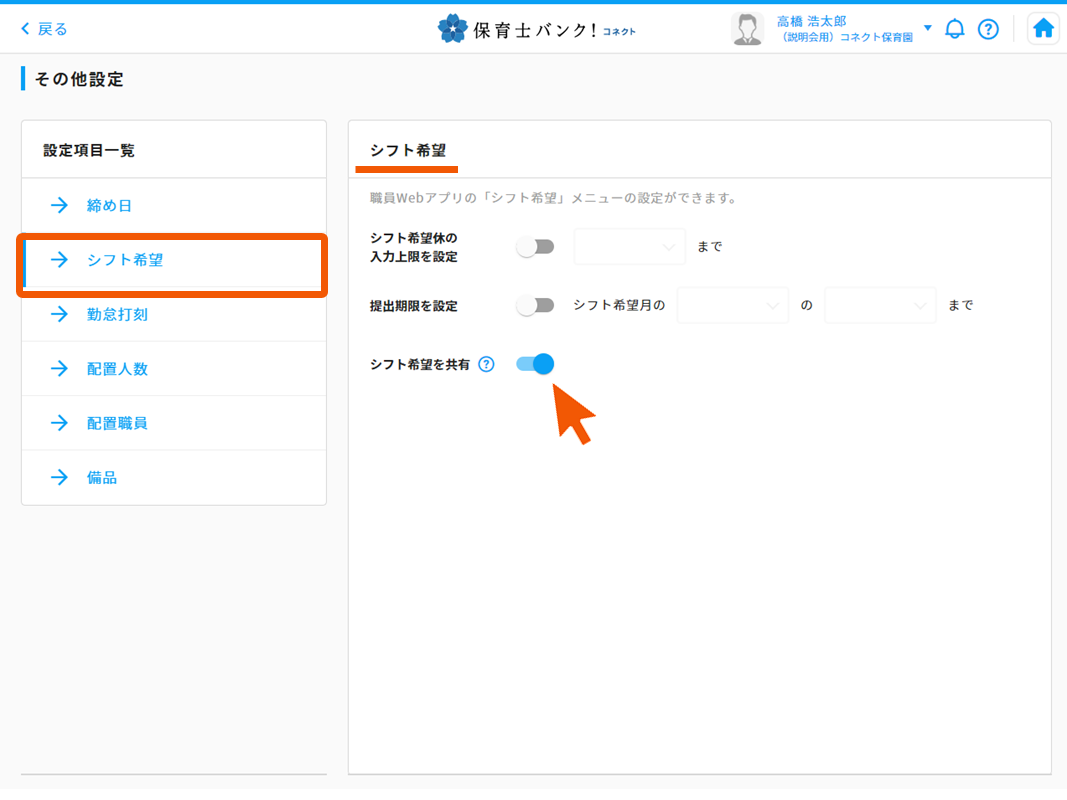This screenshot has width=1067, height=800.
Task: Click the 戻る back link
Action: (x=45, y=29)
